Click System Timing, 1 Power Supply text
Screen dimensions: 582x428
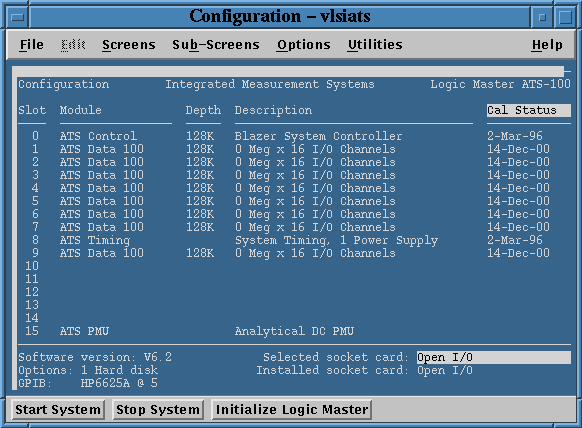coord(336,241)
